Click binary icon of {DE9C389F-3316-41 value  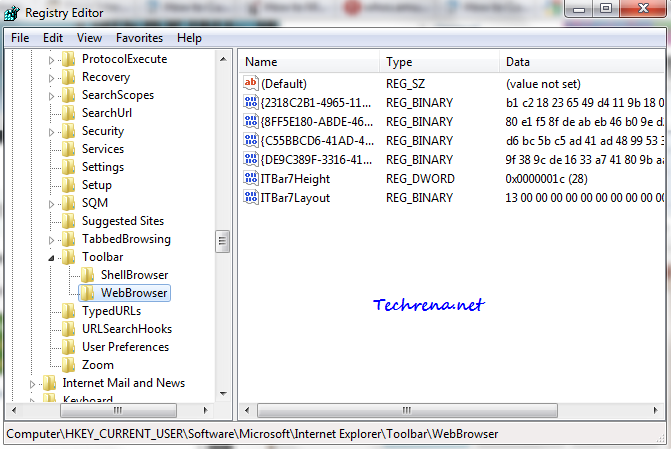(x=251, y=159)
